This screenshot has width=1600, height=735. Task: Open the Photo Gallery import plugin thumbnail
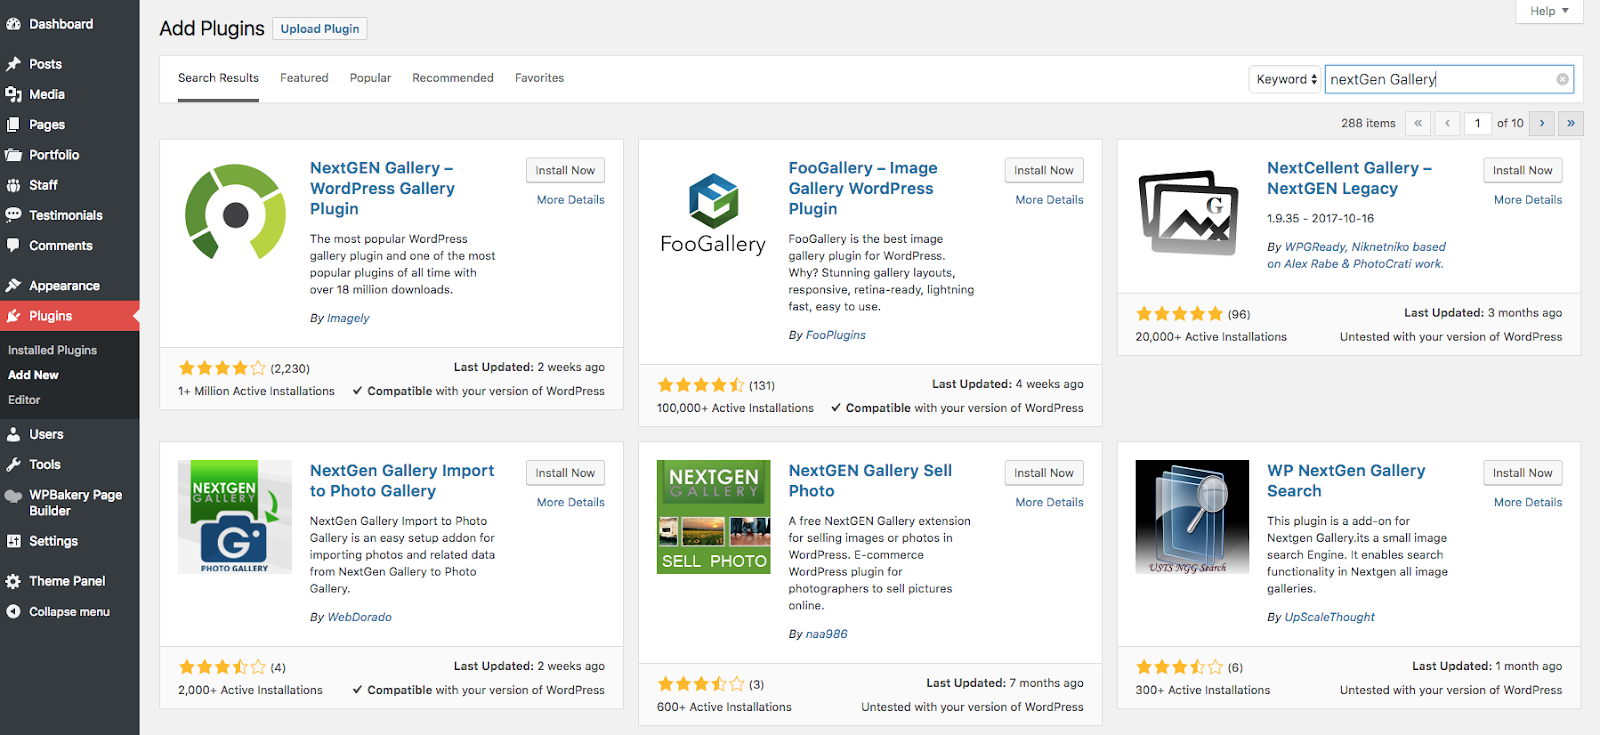coord(235,517)
